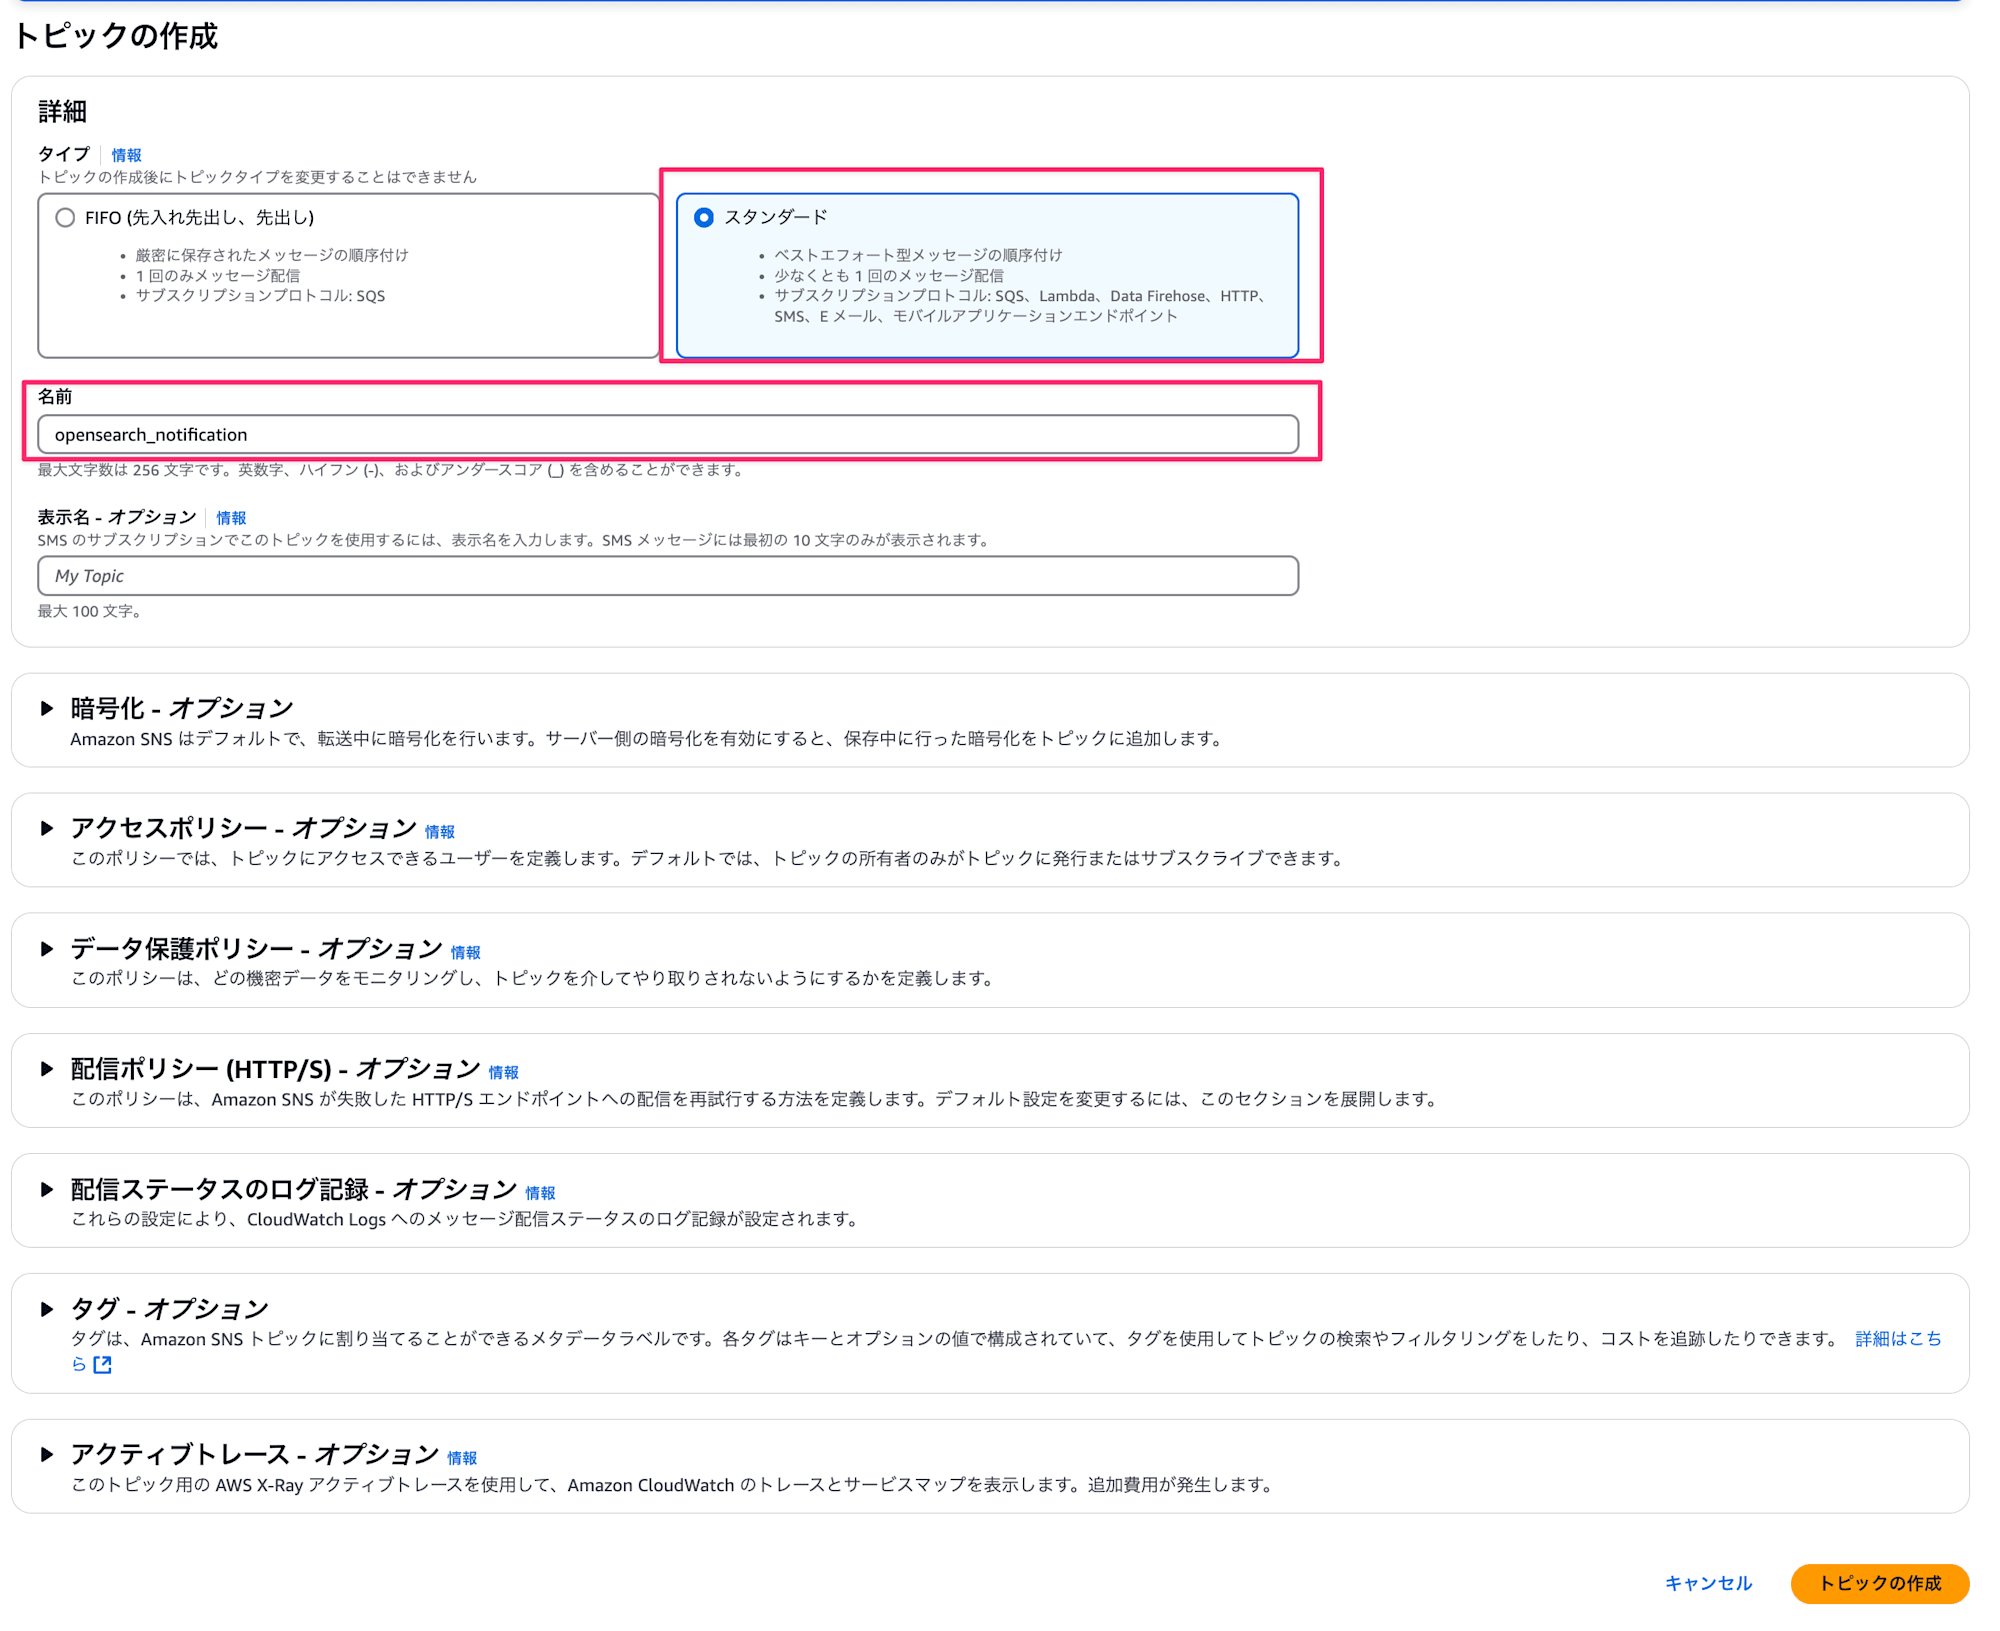Select the FIFO topic type radio button
The width and height of the screenshot is (2000, 1631).
click(65, 218)
